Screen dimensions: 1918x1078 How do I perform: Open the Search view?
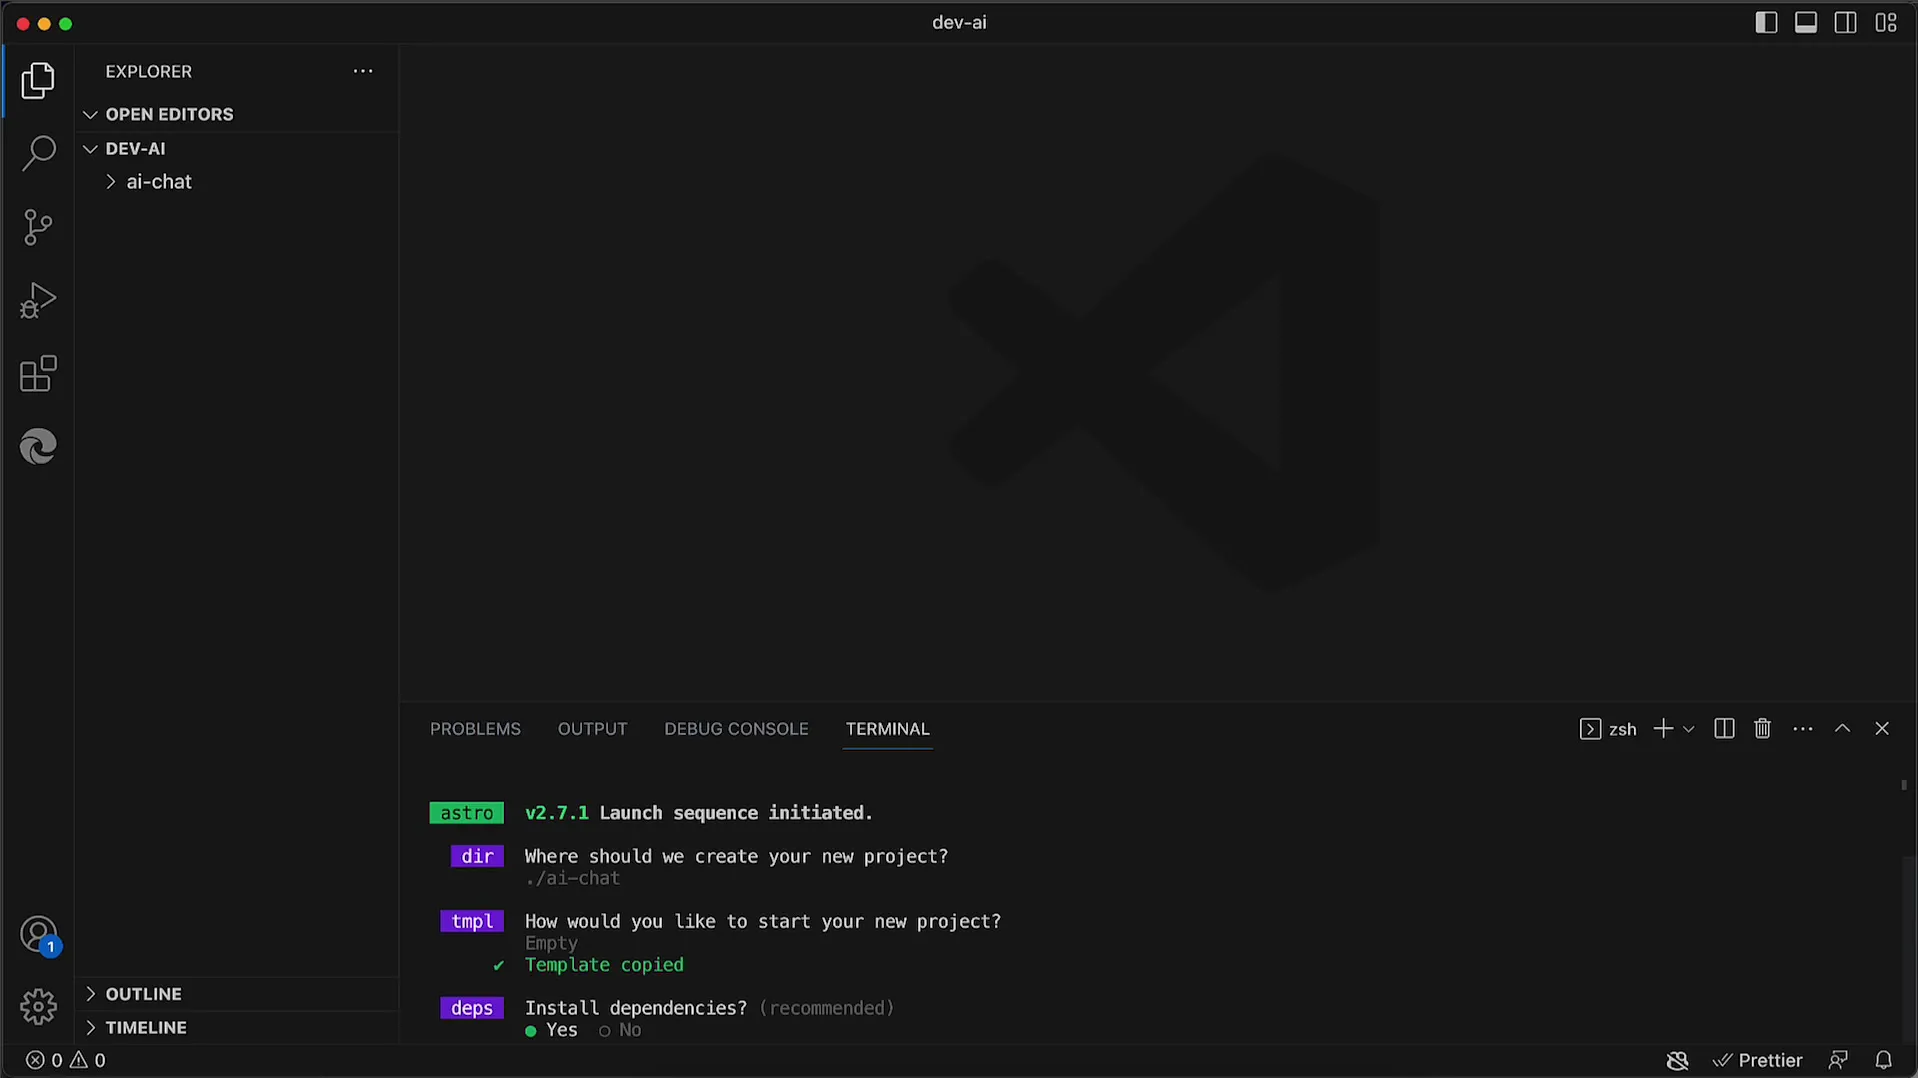(x=38, y=154)
